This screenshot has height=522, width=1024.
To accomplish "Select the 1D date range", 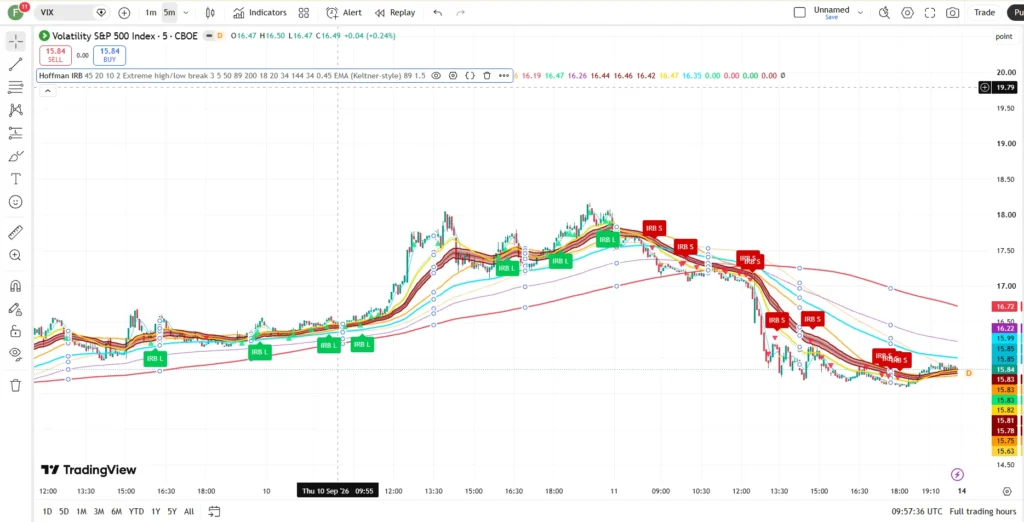I will pos(47,512).
